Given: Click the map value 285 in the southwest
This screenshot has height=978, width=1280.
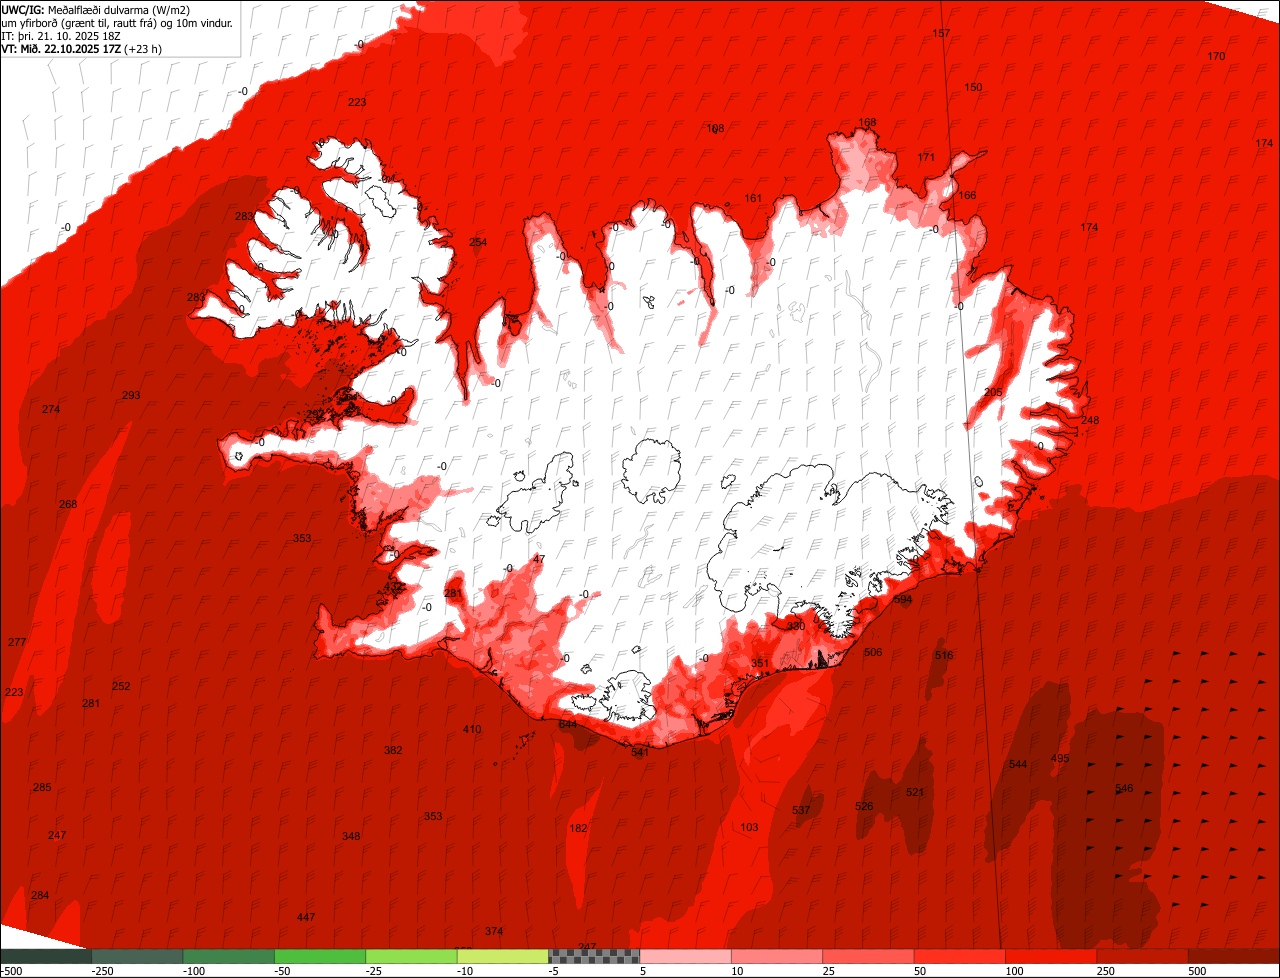Looking at the screenshot, I should 42,787.
